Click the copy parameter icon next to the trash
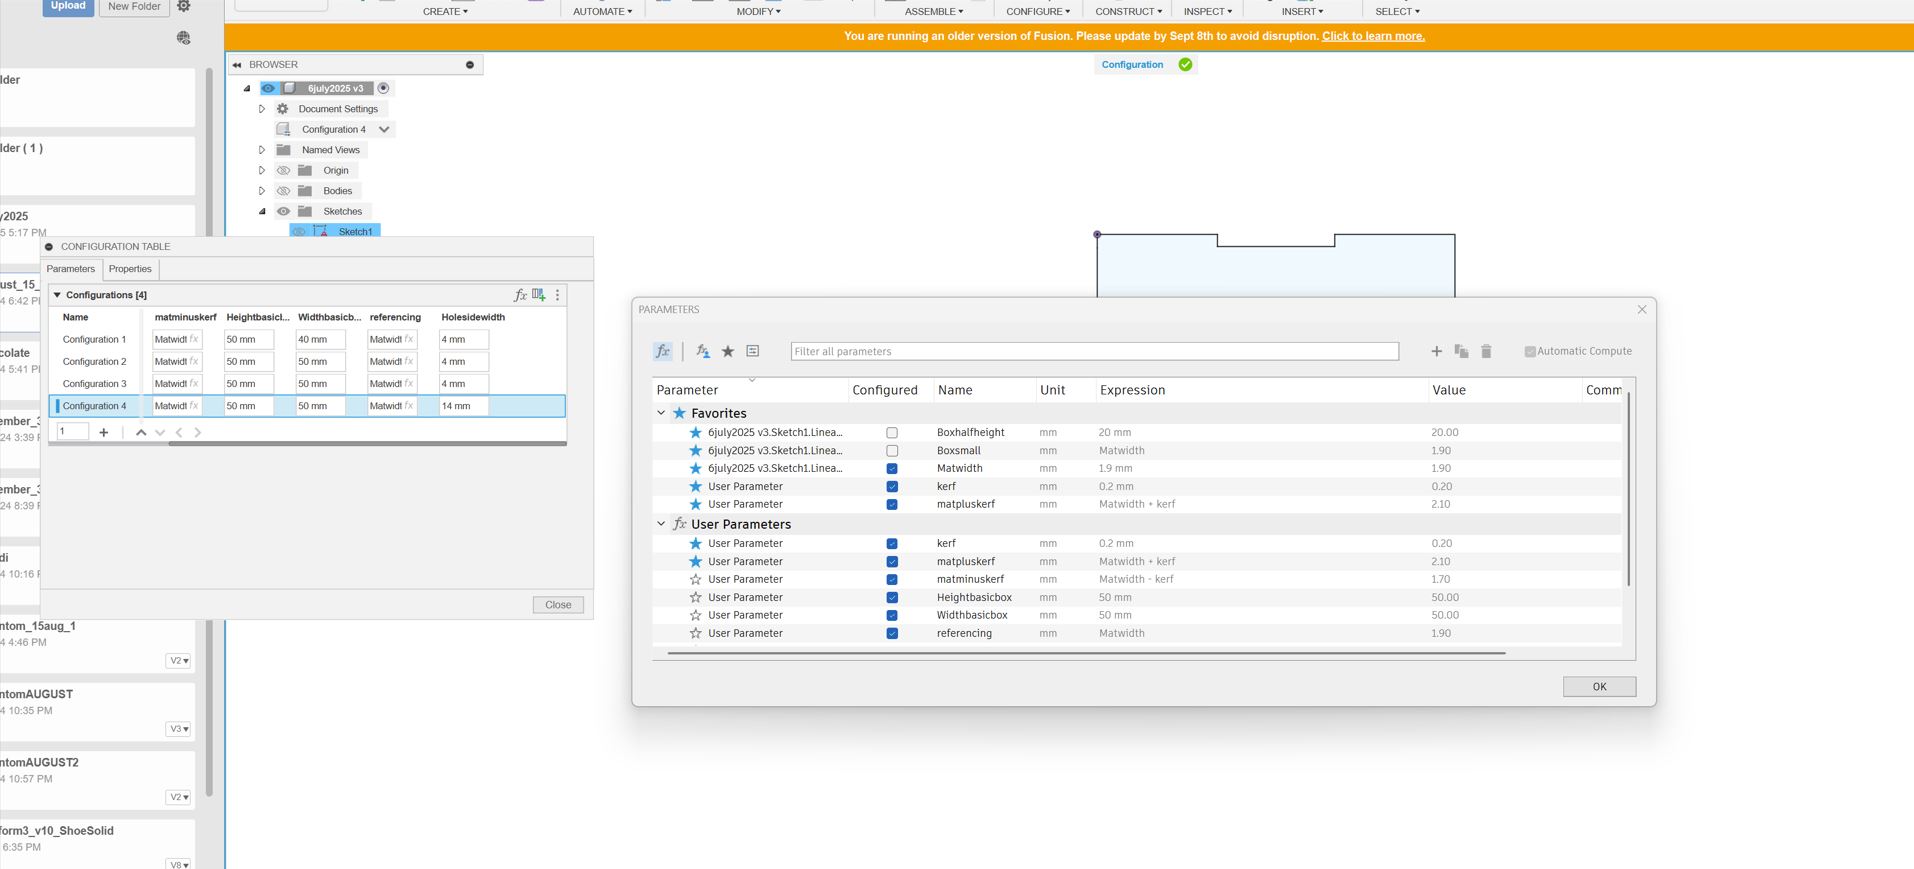Image resolution: width=1914 pixels, height=869 pixels. tap(1461, 351)
